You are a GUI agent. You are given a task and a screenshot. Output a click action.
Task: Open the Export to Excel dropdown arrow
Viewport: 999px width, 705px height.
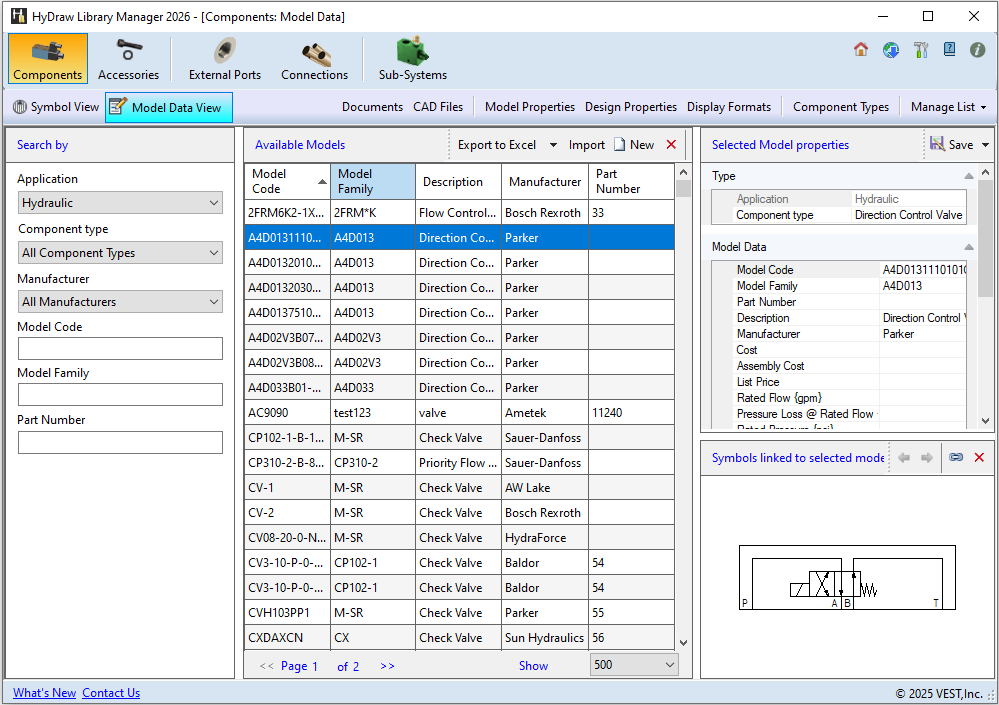coord(553,145)
